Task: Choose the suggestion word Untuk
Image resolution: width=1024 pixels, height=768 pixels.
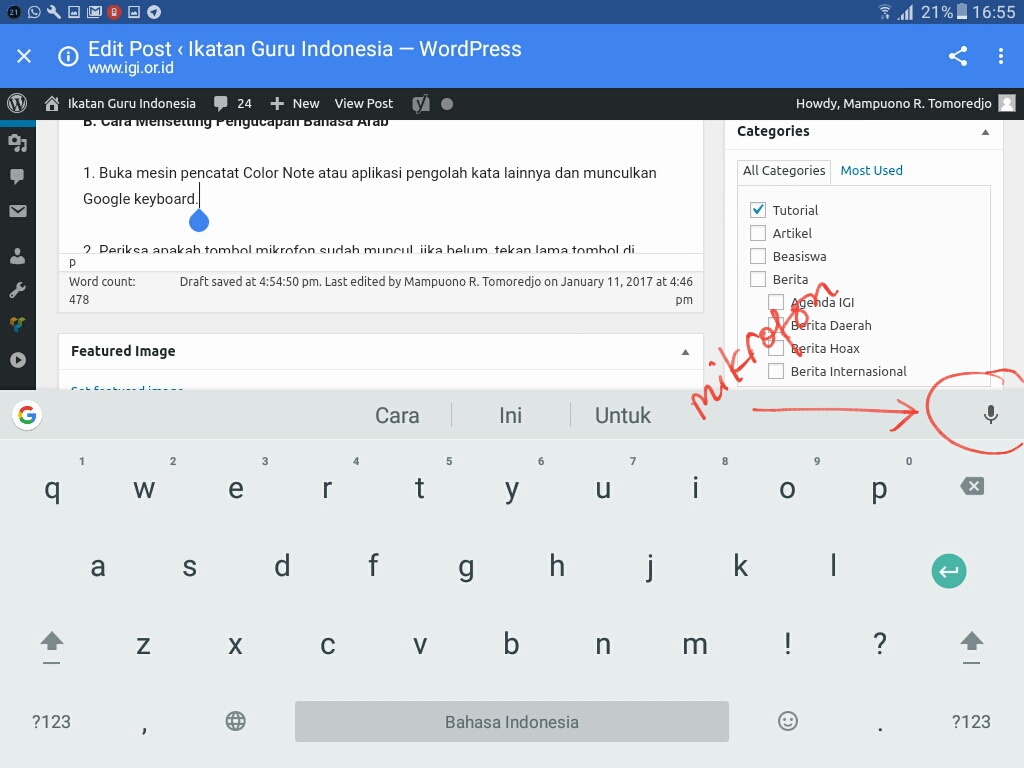Action: [x=623, y=415]
